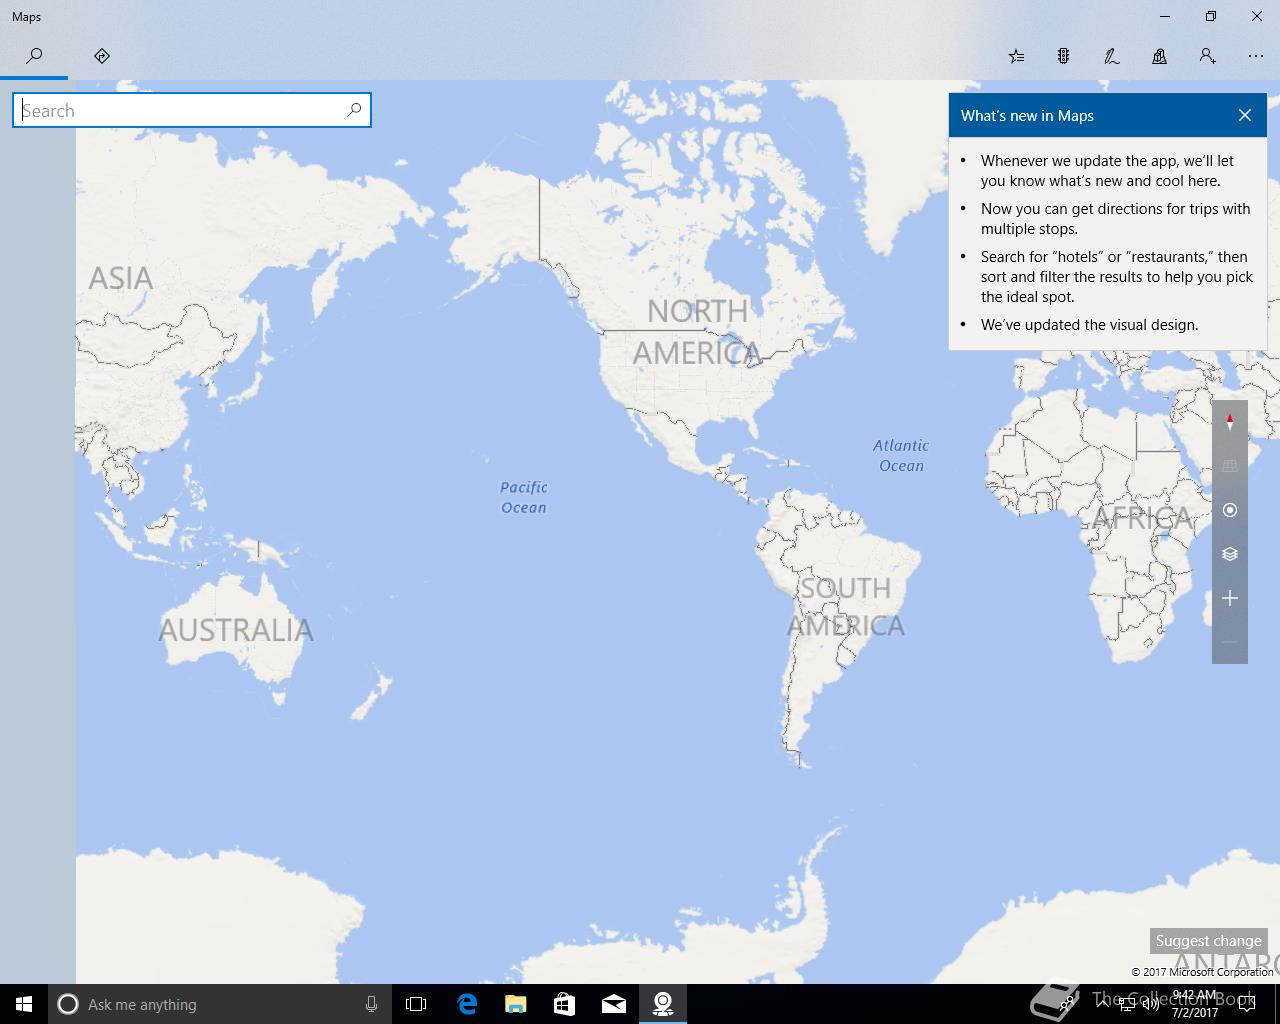
Task: Click the South America map label
Action: 846,607
